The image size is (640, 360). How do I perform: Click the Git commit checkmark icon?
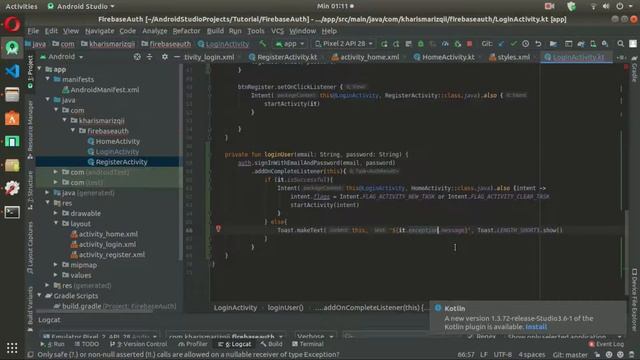click(513, 44)
